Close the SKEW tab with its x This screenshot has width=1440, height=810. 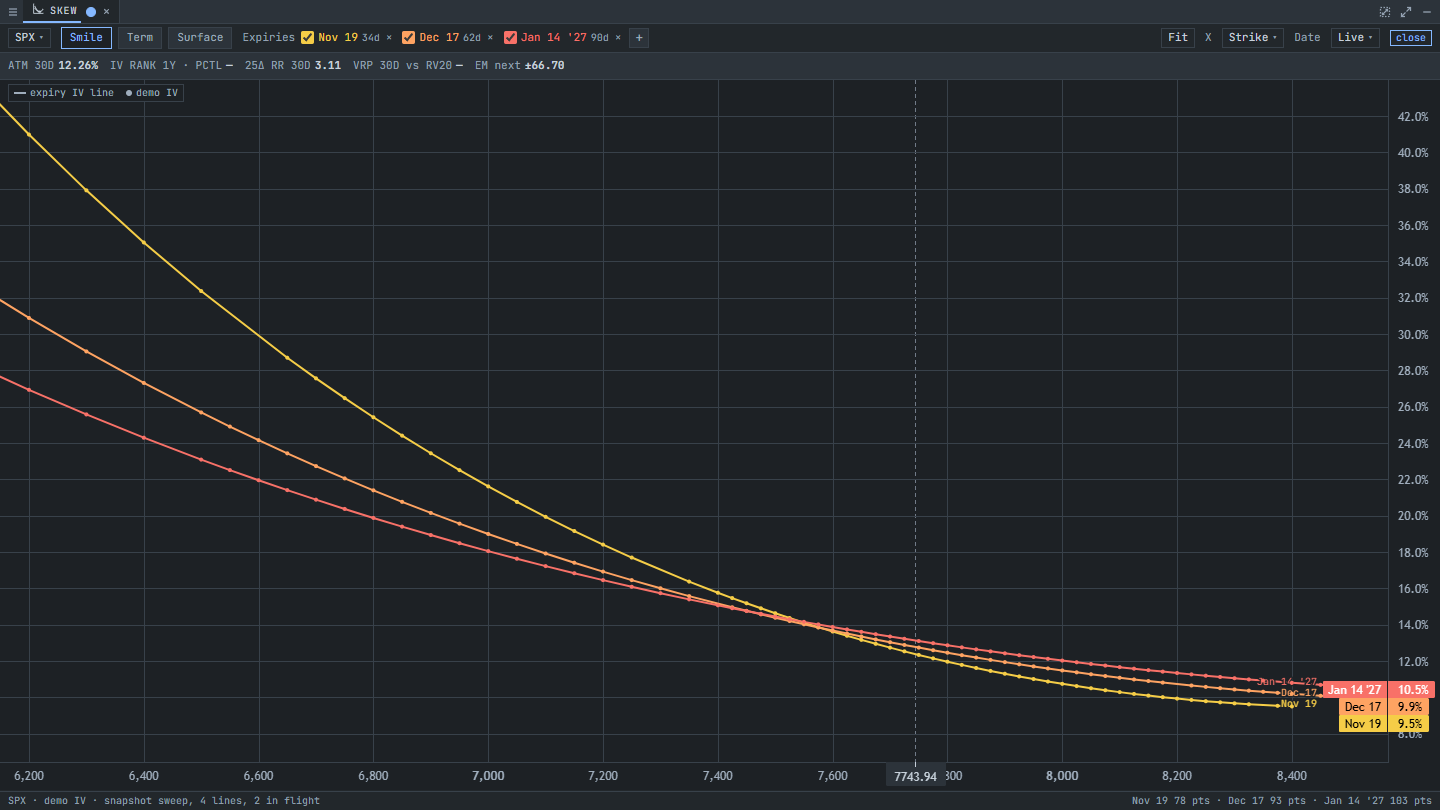tap(106, 12)
